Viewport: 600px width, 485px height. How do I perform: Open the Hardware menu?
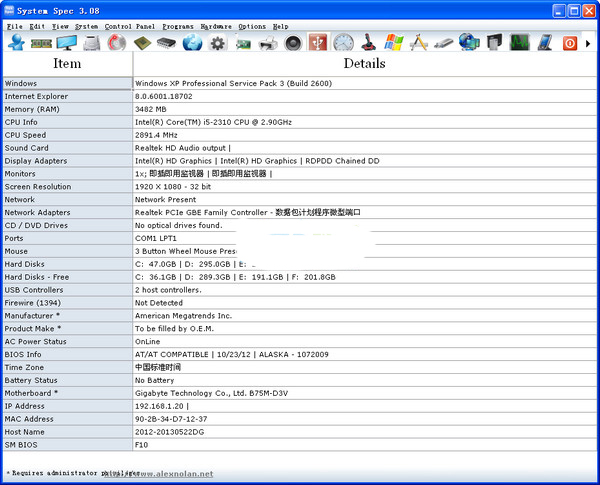[216, 26]
